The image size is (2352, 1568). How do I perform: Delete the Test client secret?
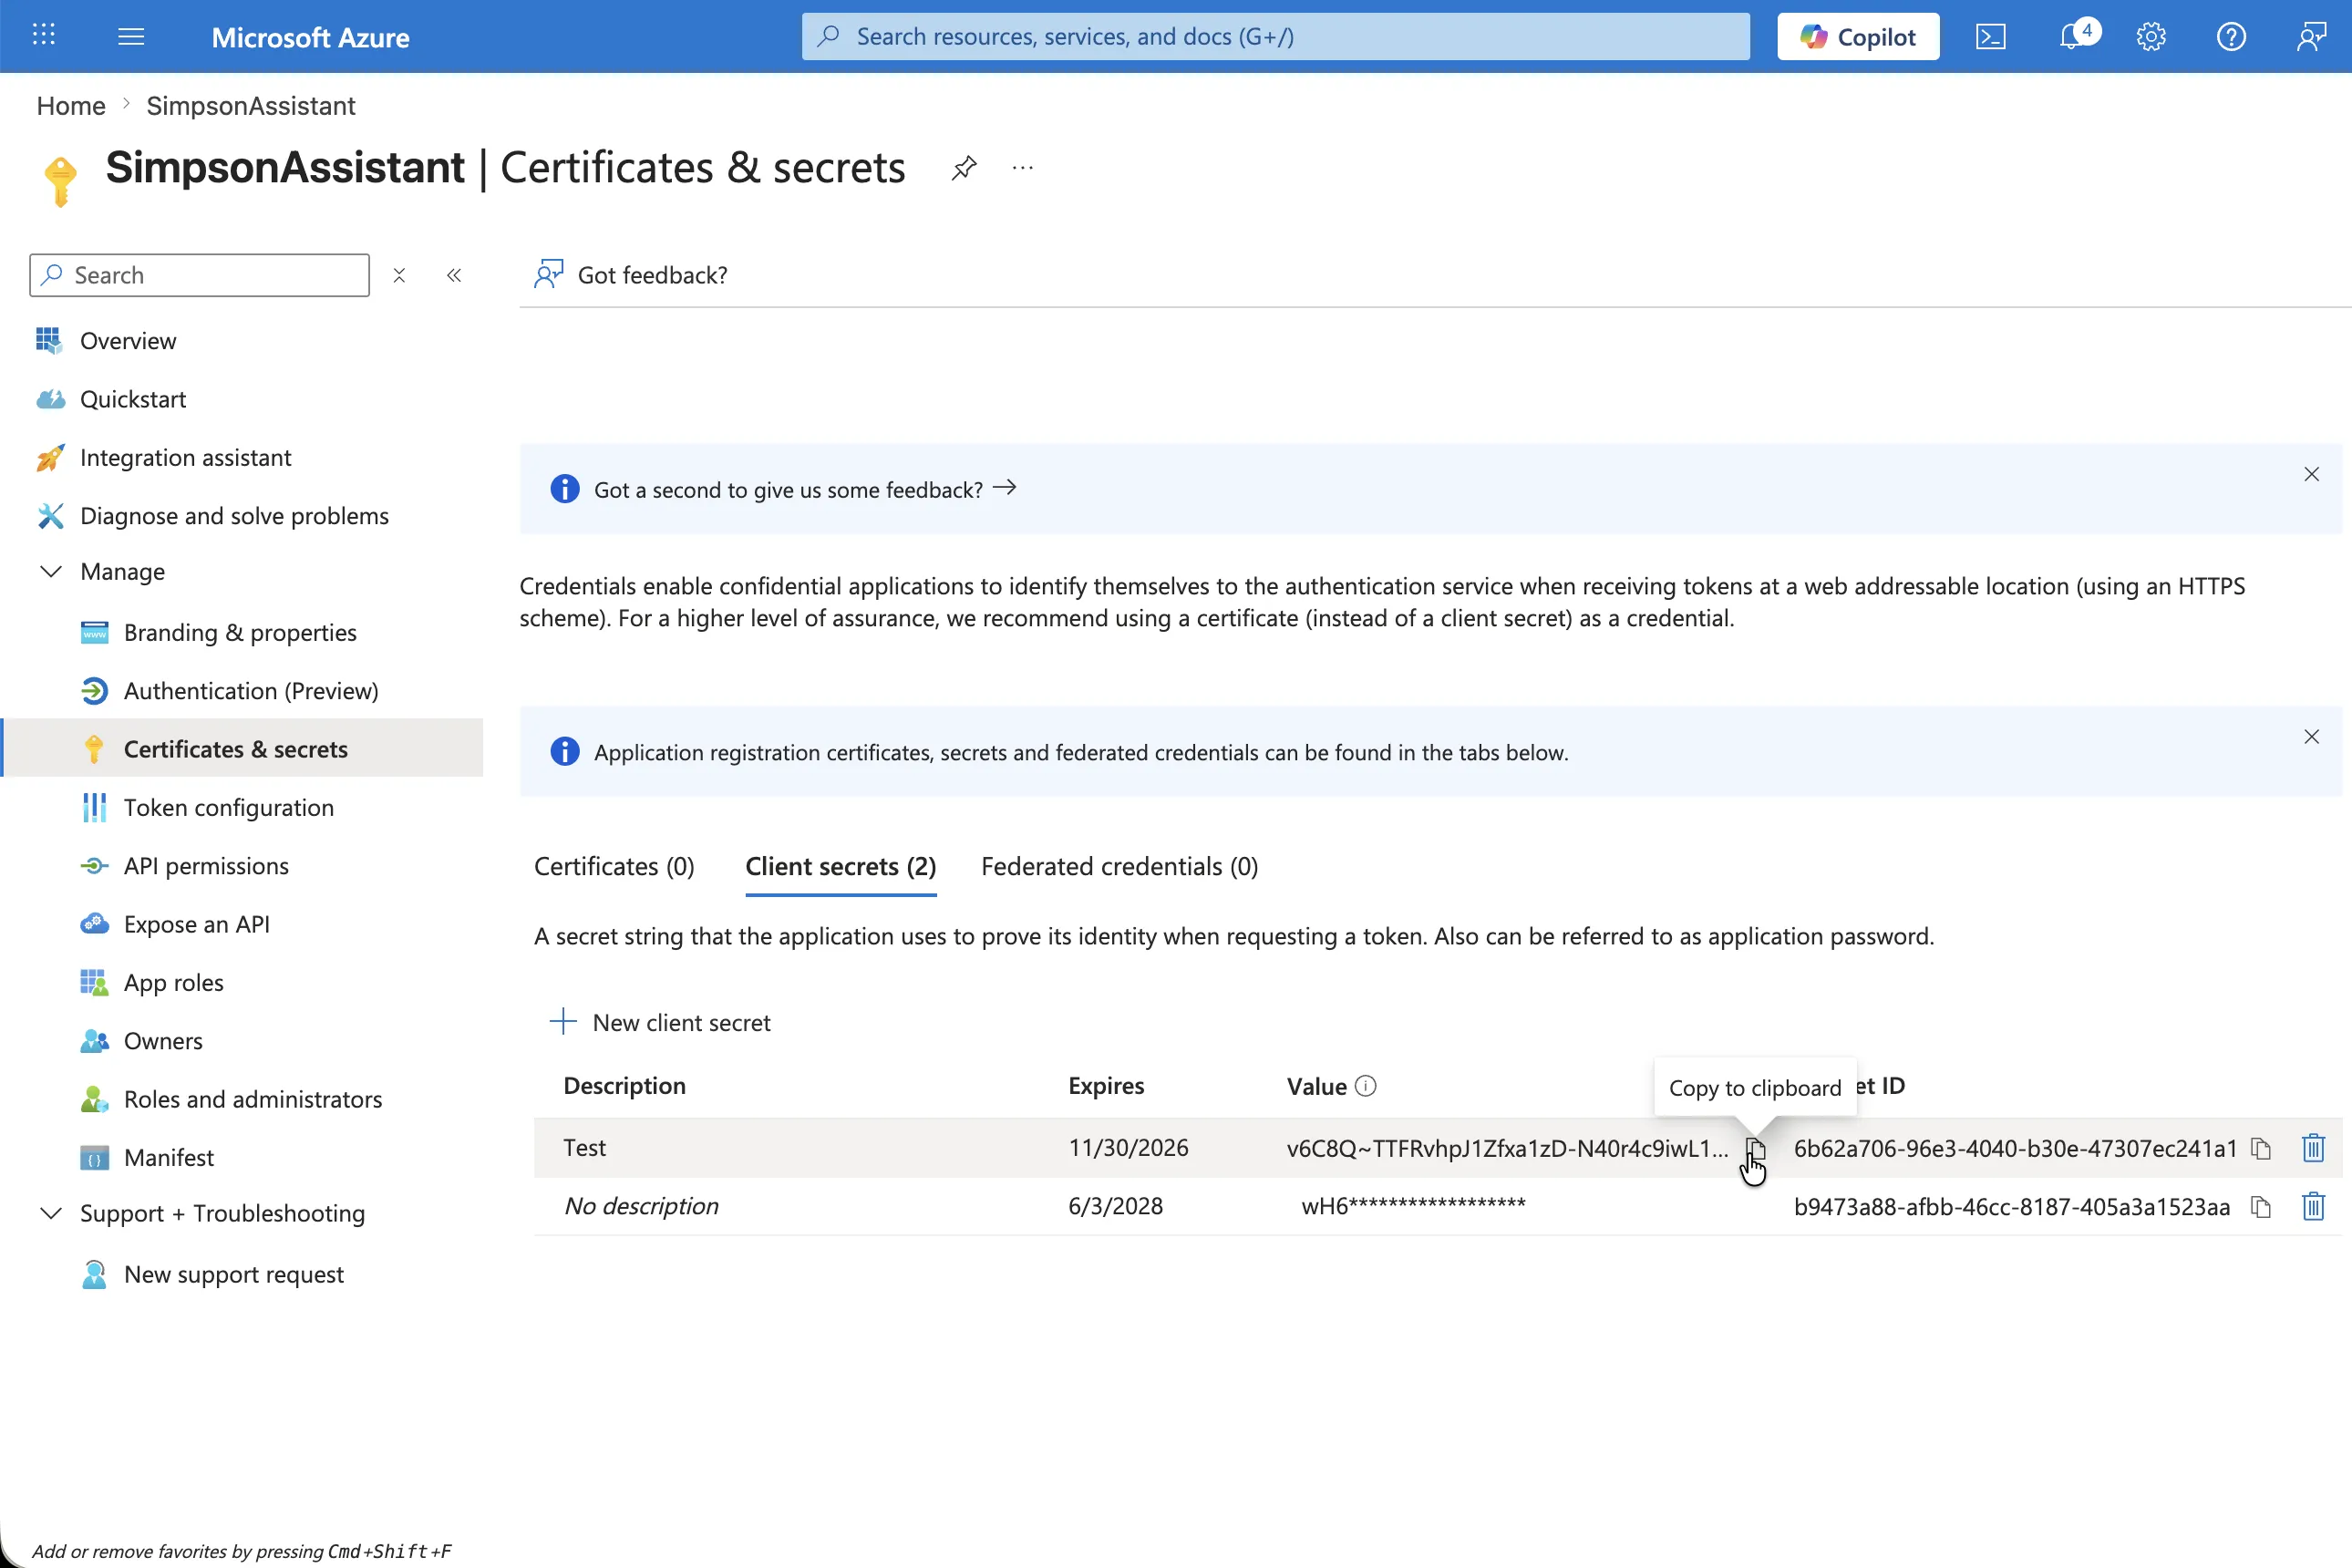[x=2313, y=1148]
